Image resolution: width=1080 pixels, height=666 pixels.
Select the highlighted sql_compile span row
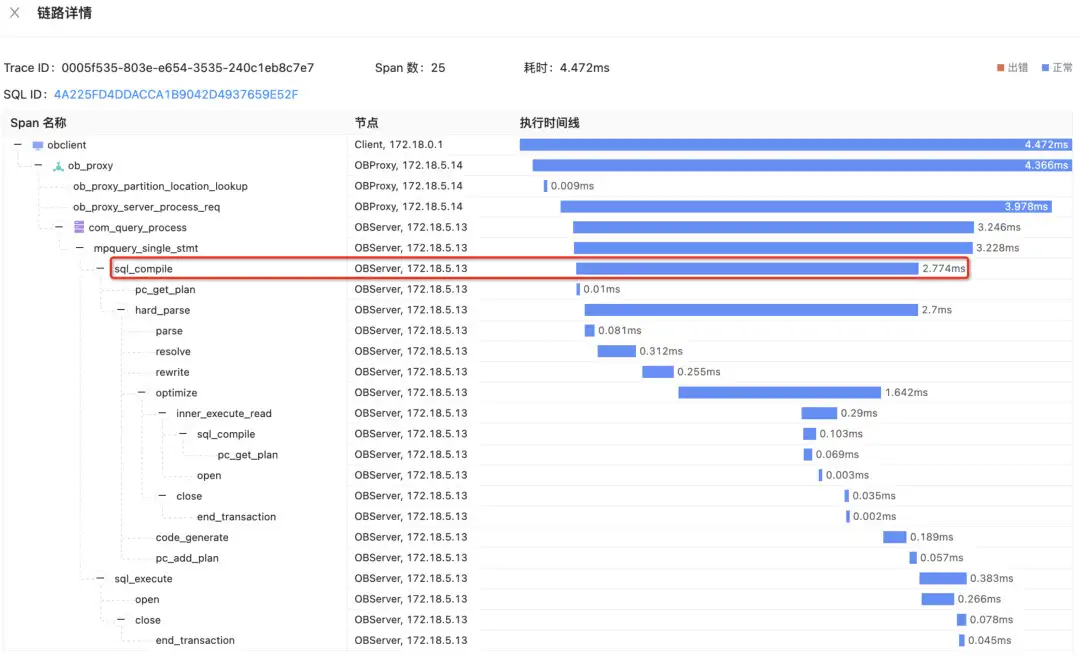tap(144, 269)
